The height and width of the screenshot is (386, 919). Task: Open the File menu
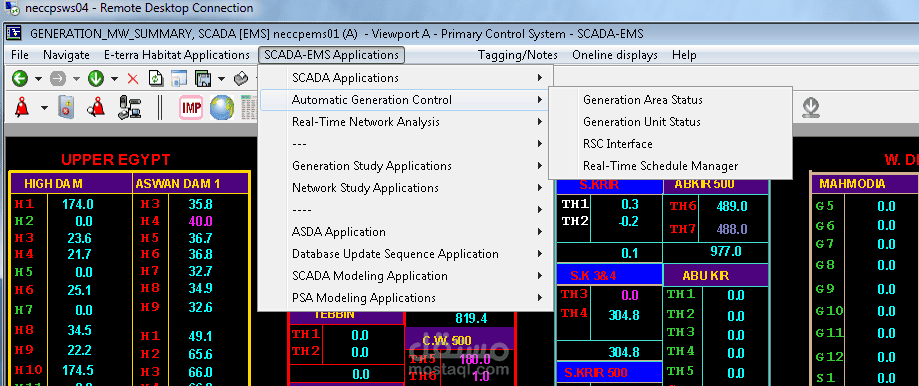coord(19,55)
